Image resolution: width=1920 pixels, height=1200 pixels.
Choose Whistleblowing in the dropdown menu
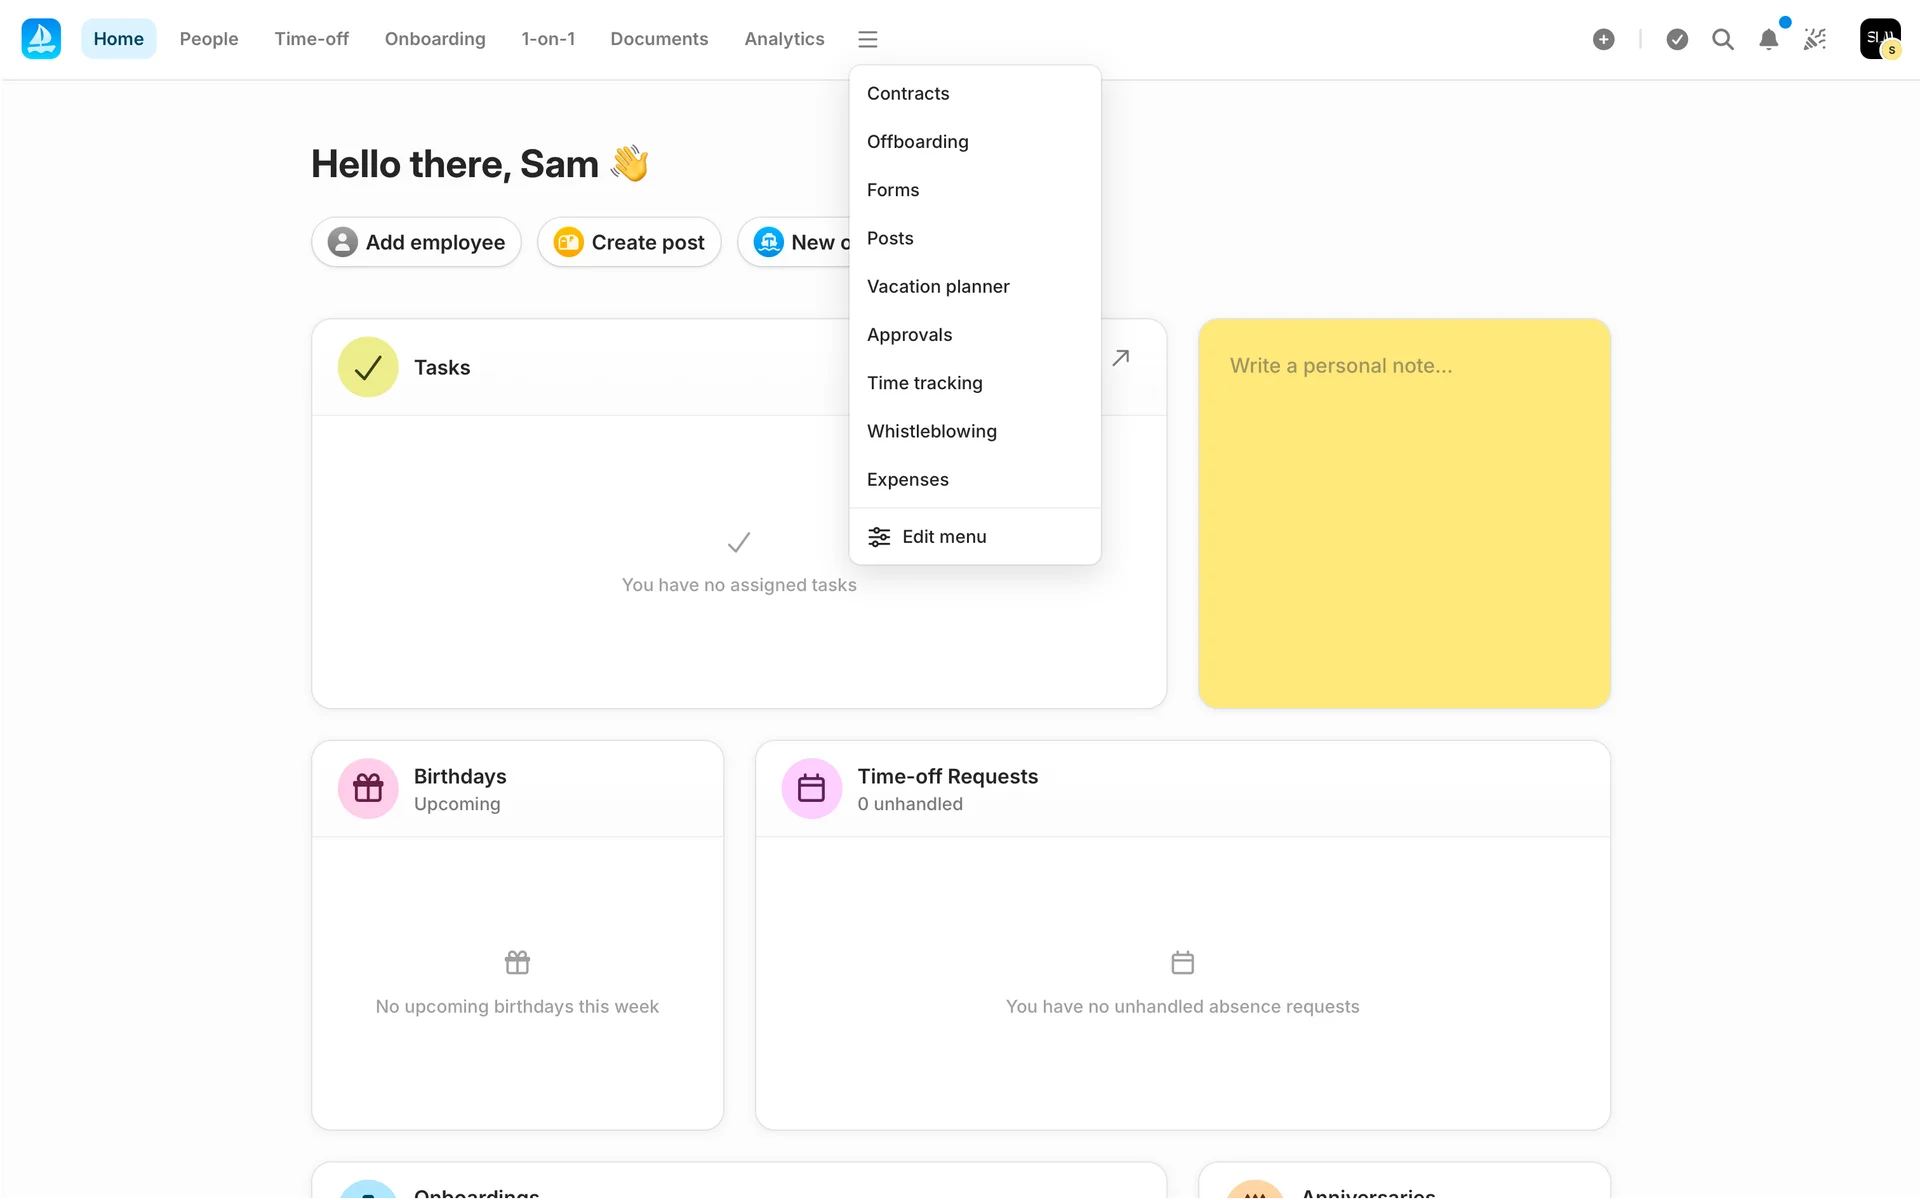(x=931, y=431)
